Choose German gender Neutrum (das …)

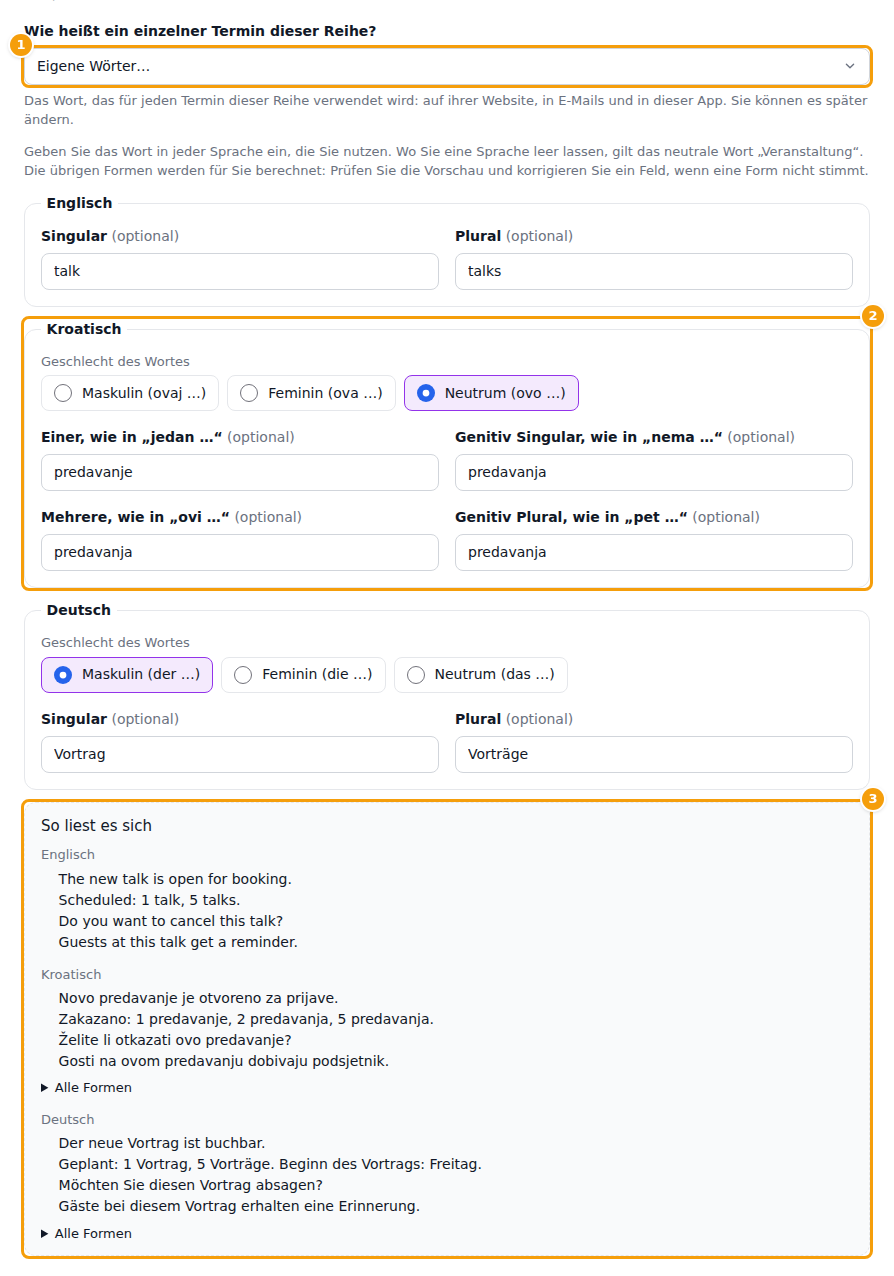(481, 675)
